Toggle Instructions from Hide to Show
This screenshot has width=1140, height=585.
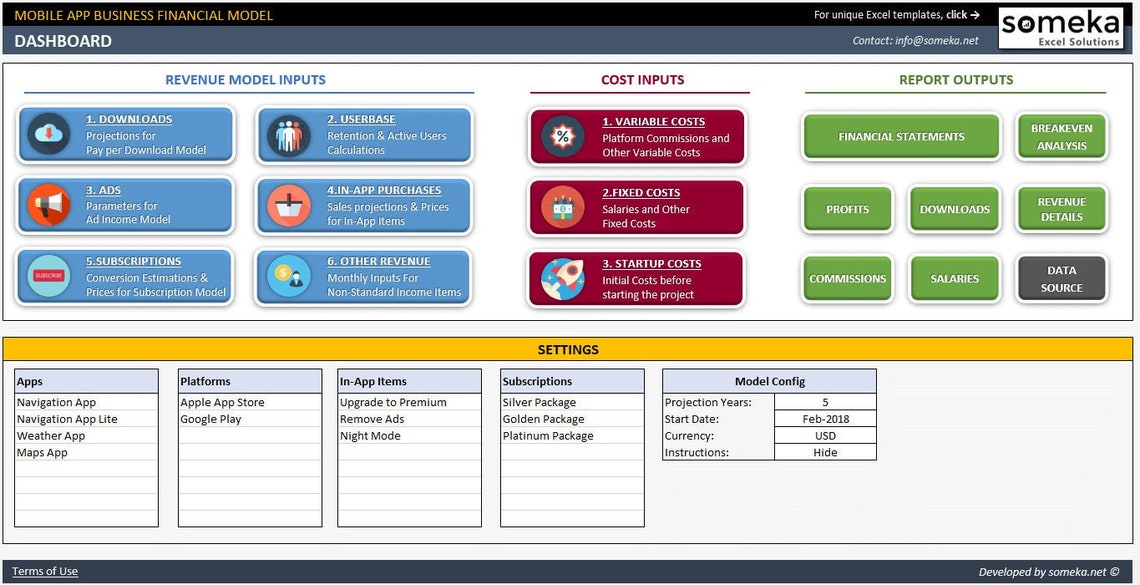point(825,452)
